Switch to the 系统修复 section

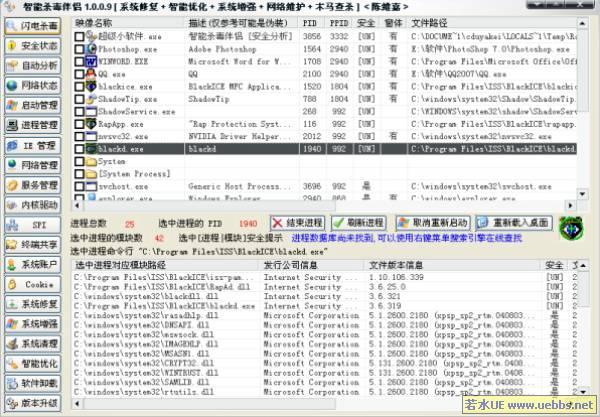pyautogui.click(x=33, y=305)
